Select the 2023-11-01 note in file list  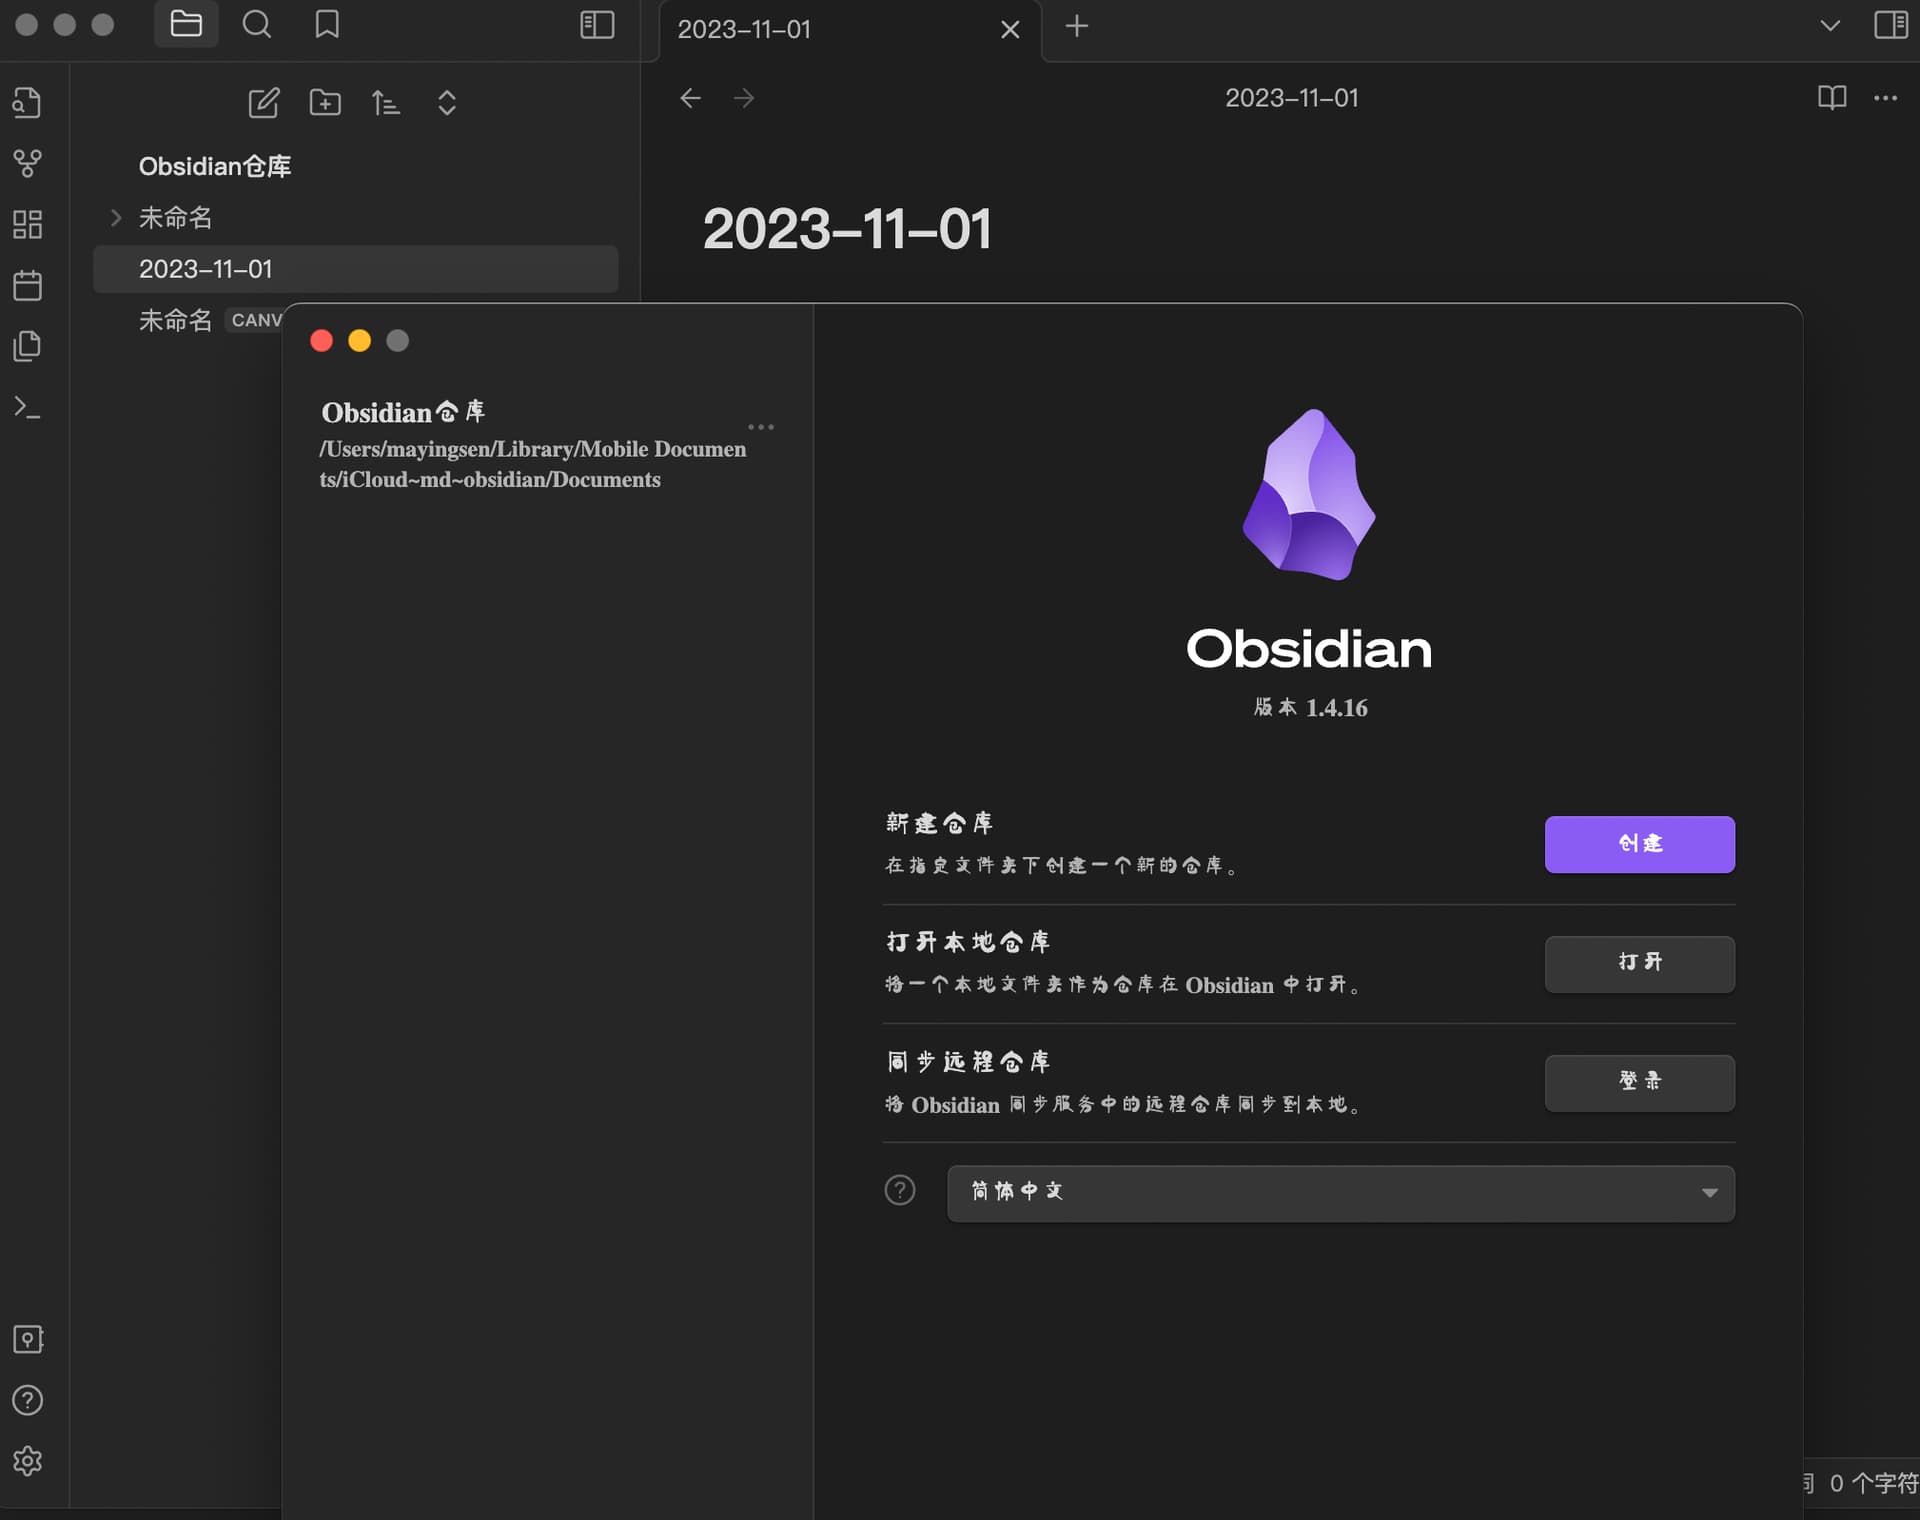[355, 269]
